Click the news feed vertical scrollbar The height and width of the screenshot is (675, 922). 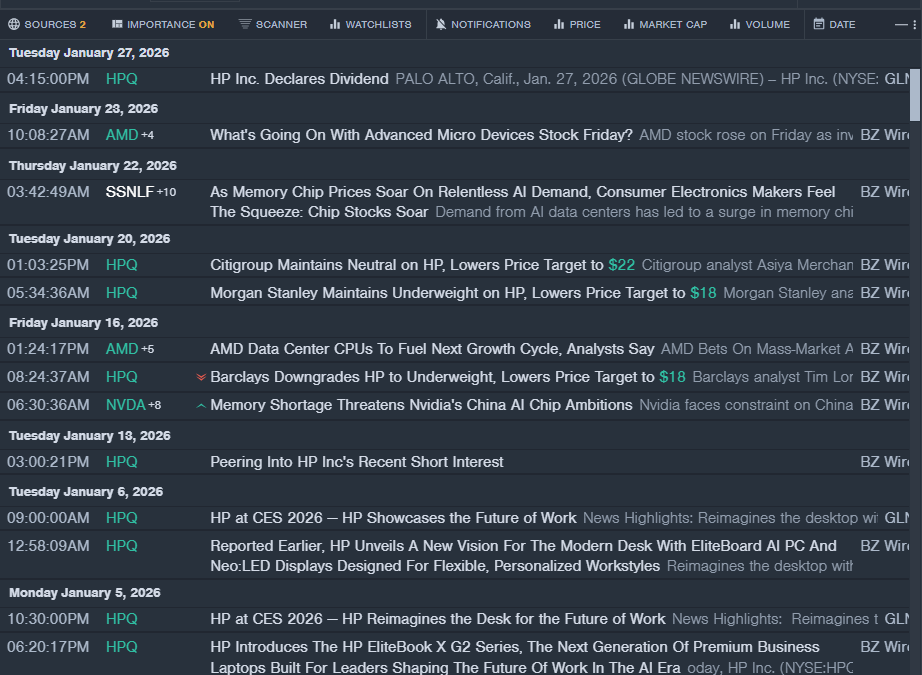tap(915, 95)
